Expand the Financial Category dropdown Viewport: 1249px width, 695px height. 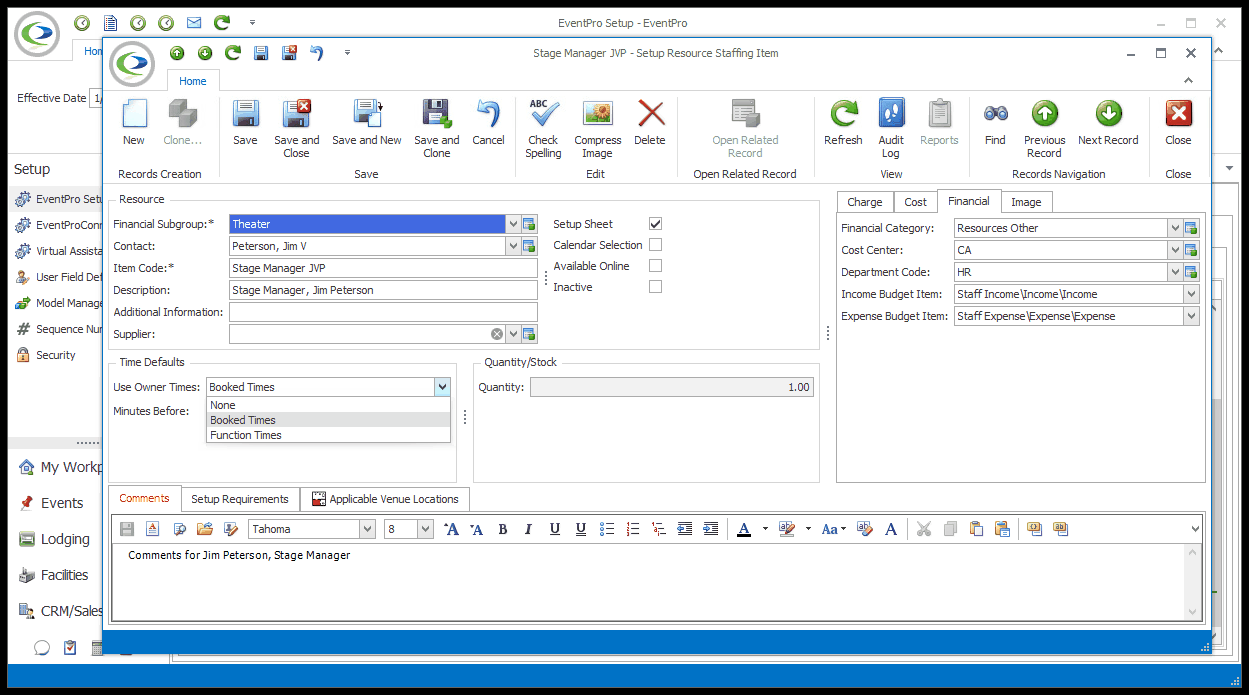tap(1175, 228)
